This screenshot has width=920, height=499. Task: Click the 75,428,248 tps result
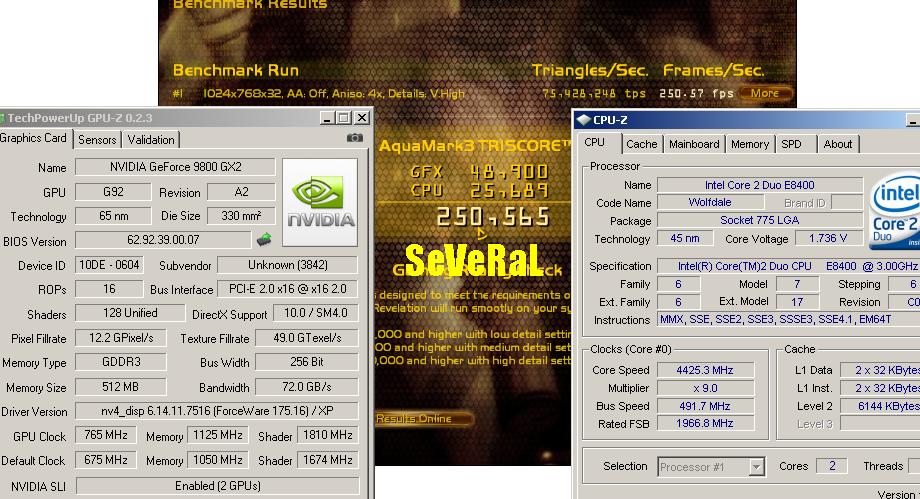tap(594, 93)
